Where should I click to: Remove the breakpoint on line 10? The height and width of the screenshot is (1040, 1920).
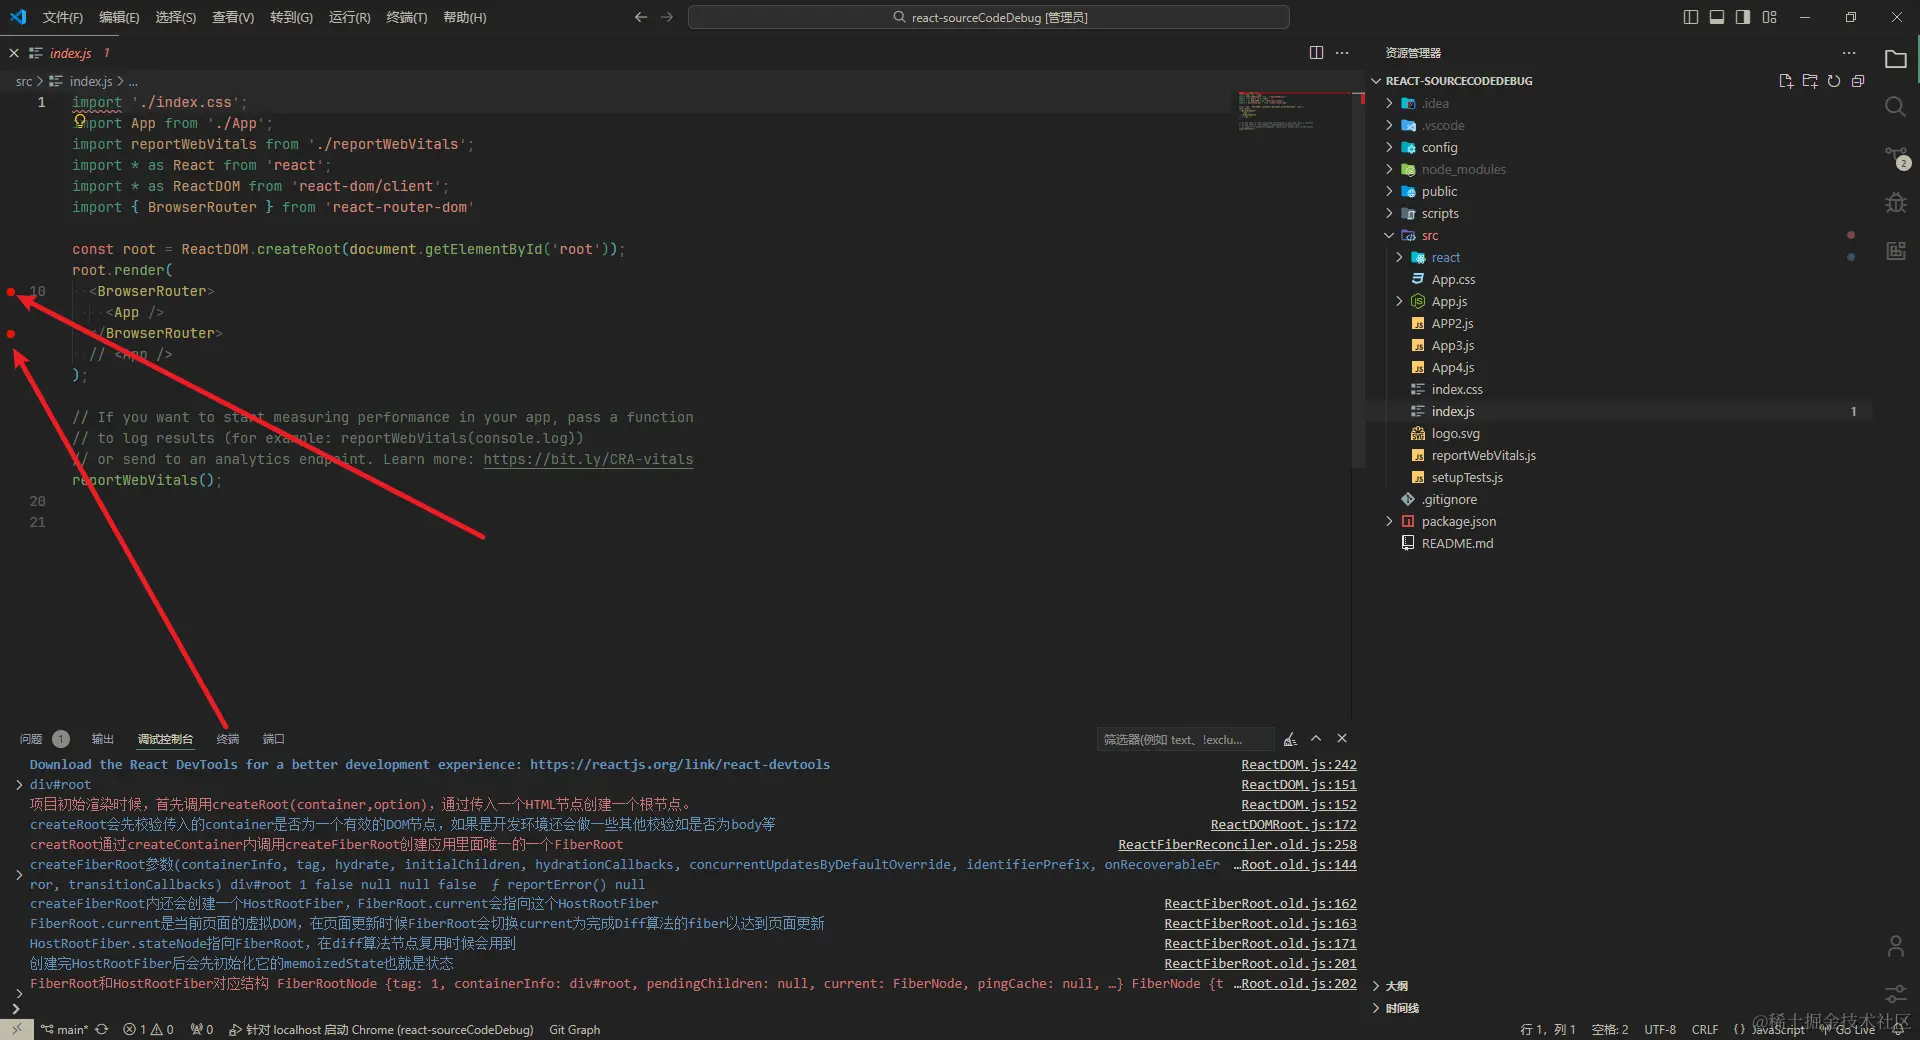point(11,292)
